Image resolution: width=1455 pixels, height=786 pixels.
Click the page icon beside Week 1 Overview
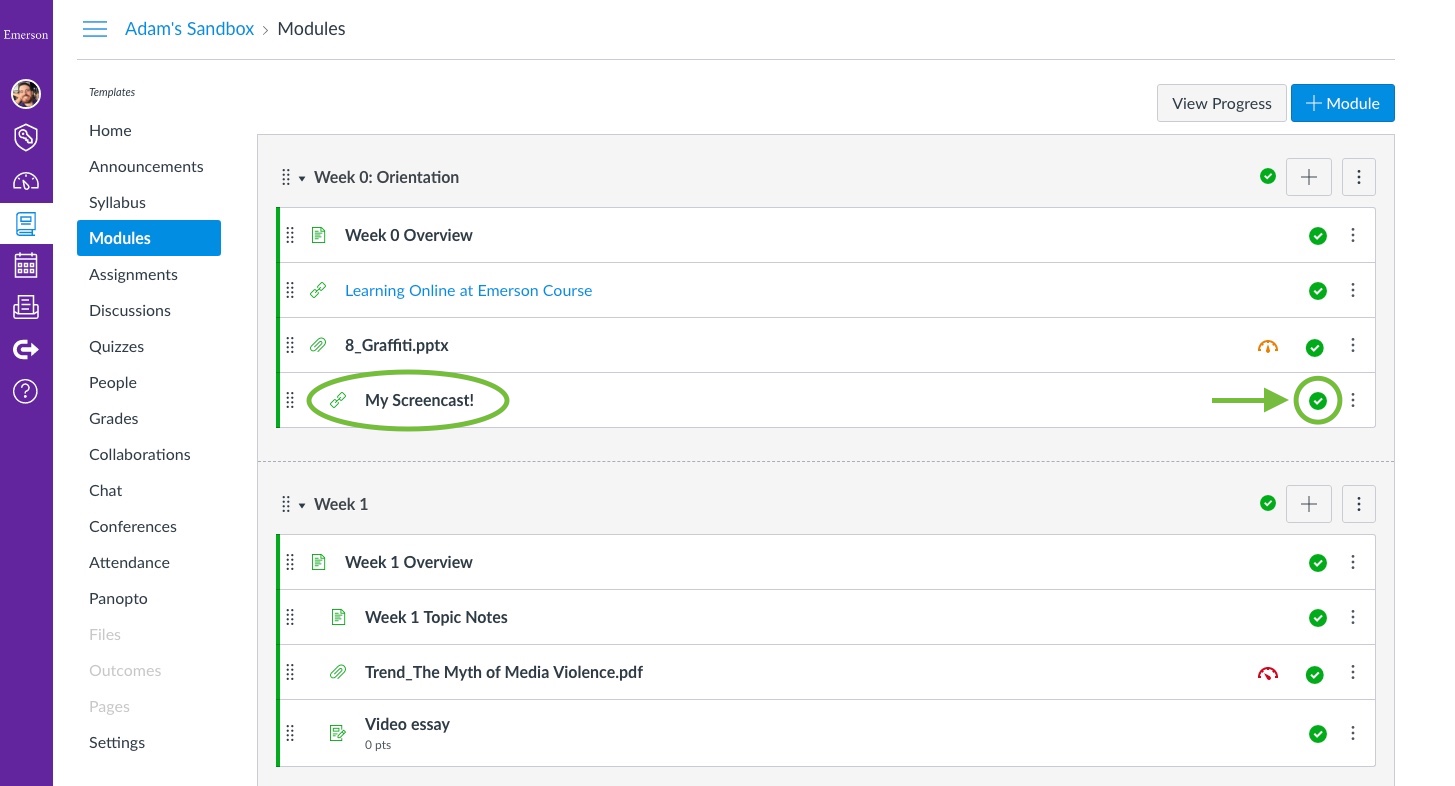pyautogui.click(x=319, y=562)
